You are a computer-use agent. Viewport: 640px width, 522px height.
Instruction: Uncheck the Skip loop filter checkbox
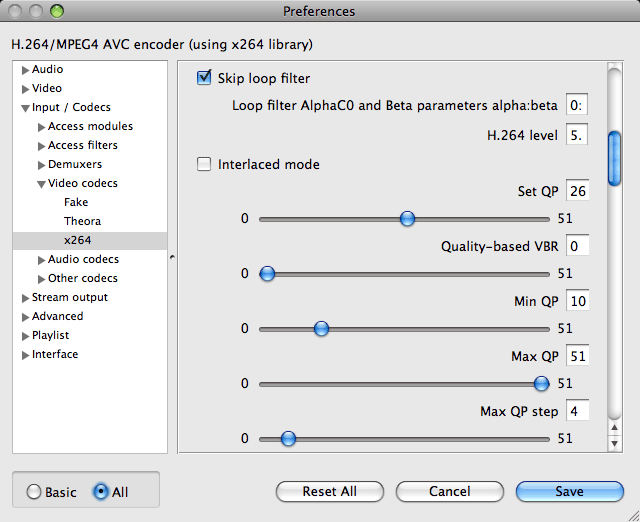click(204, 78)
